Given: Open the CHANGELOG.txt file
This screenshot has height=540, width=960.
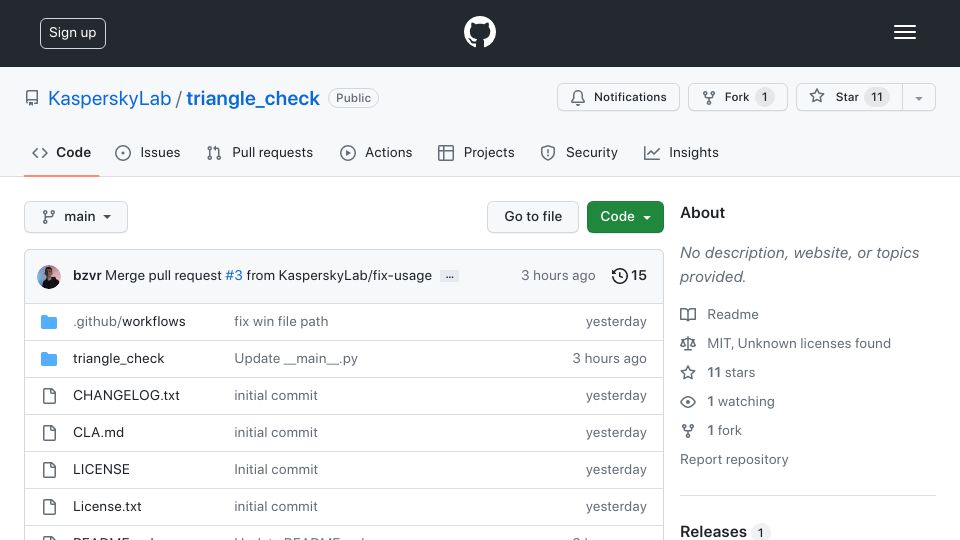Looking at the screenshot, I should (126, 396).
